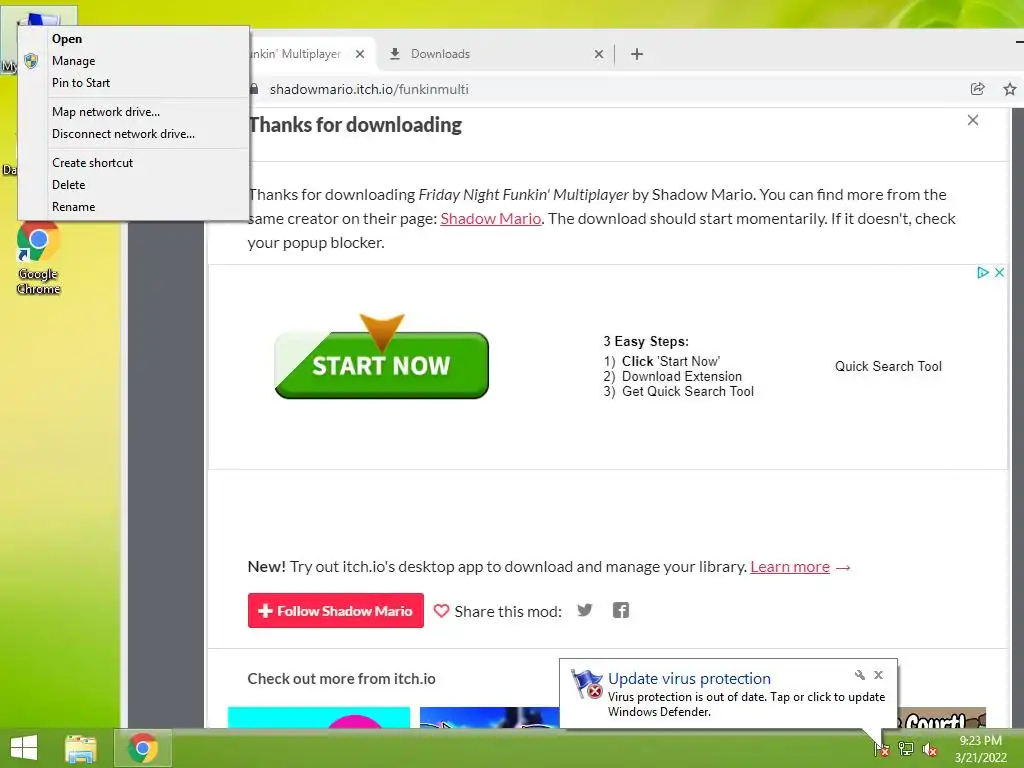
Task: Select the Google Chrome desktop shortcut
Action: 39,259
